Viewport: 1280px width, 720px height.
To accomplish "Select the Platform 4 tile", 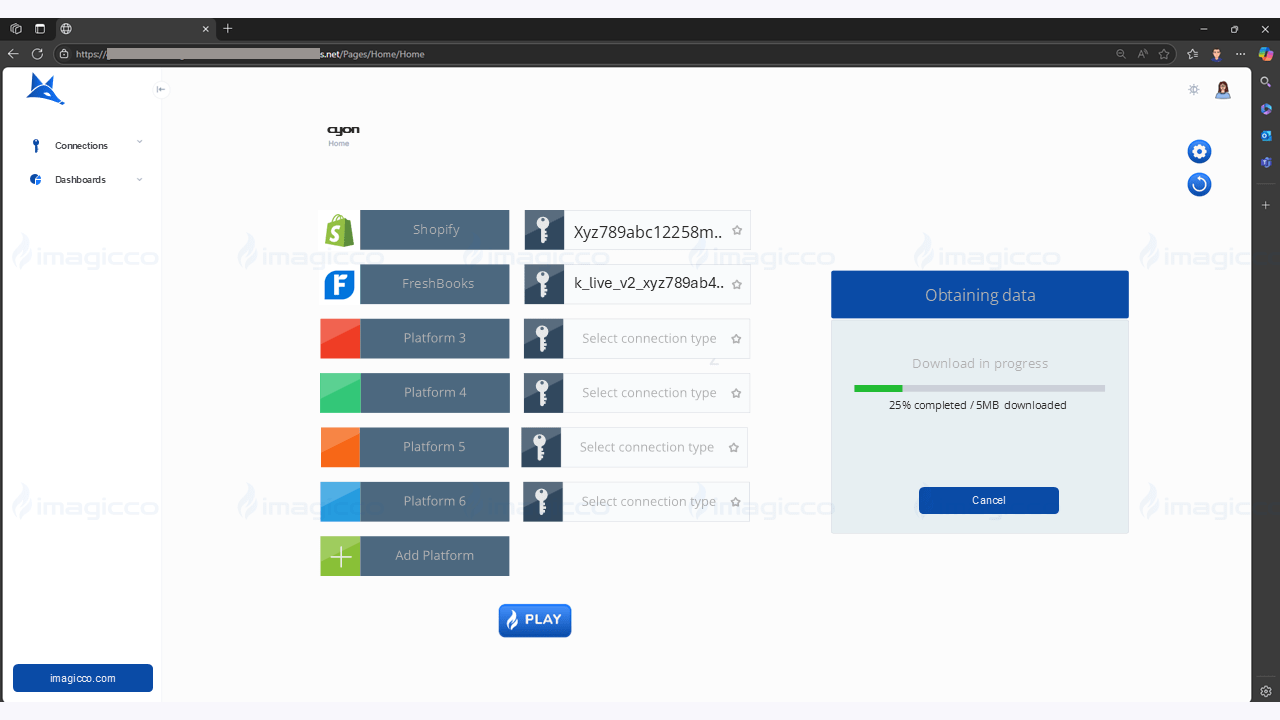I will (x=434, y=393).
